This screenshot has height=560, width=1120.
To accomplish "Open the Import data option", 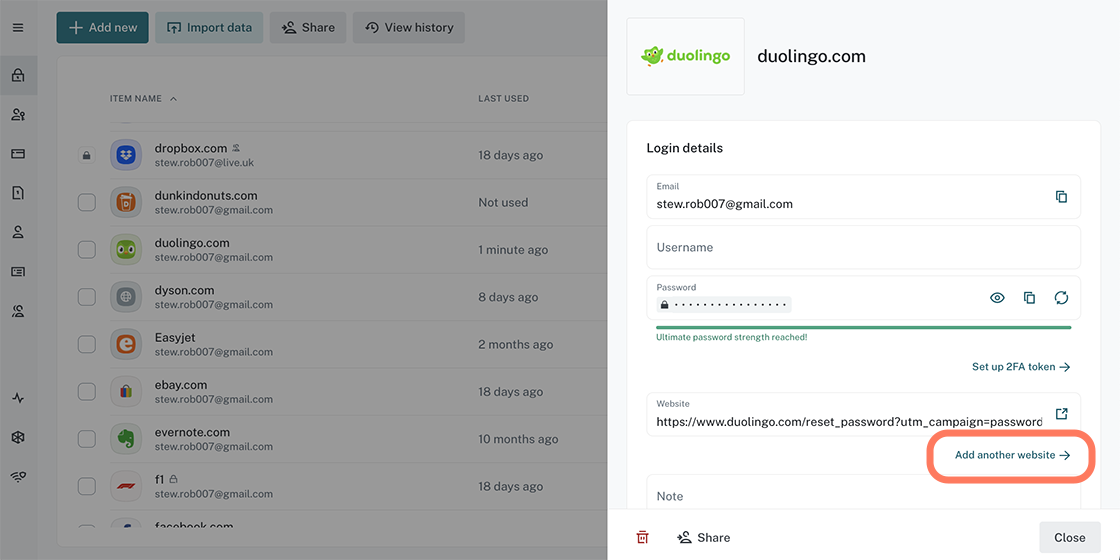I will point(210,28).
